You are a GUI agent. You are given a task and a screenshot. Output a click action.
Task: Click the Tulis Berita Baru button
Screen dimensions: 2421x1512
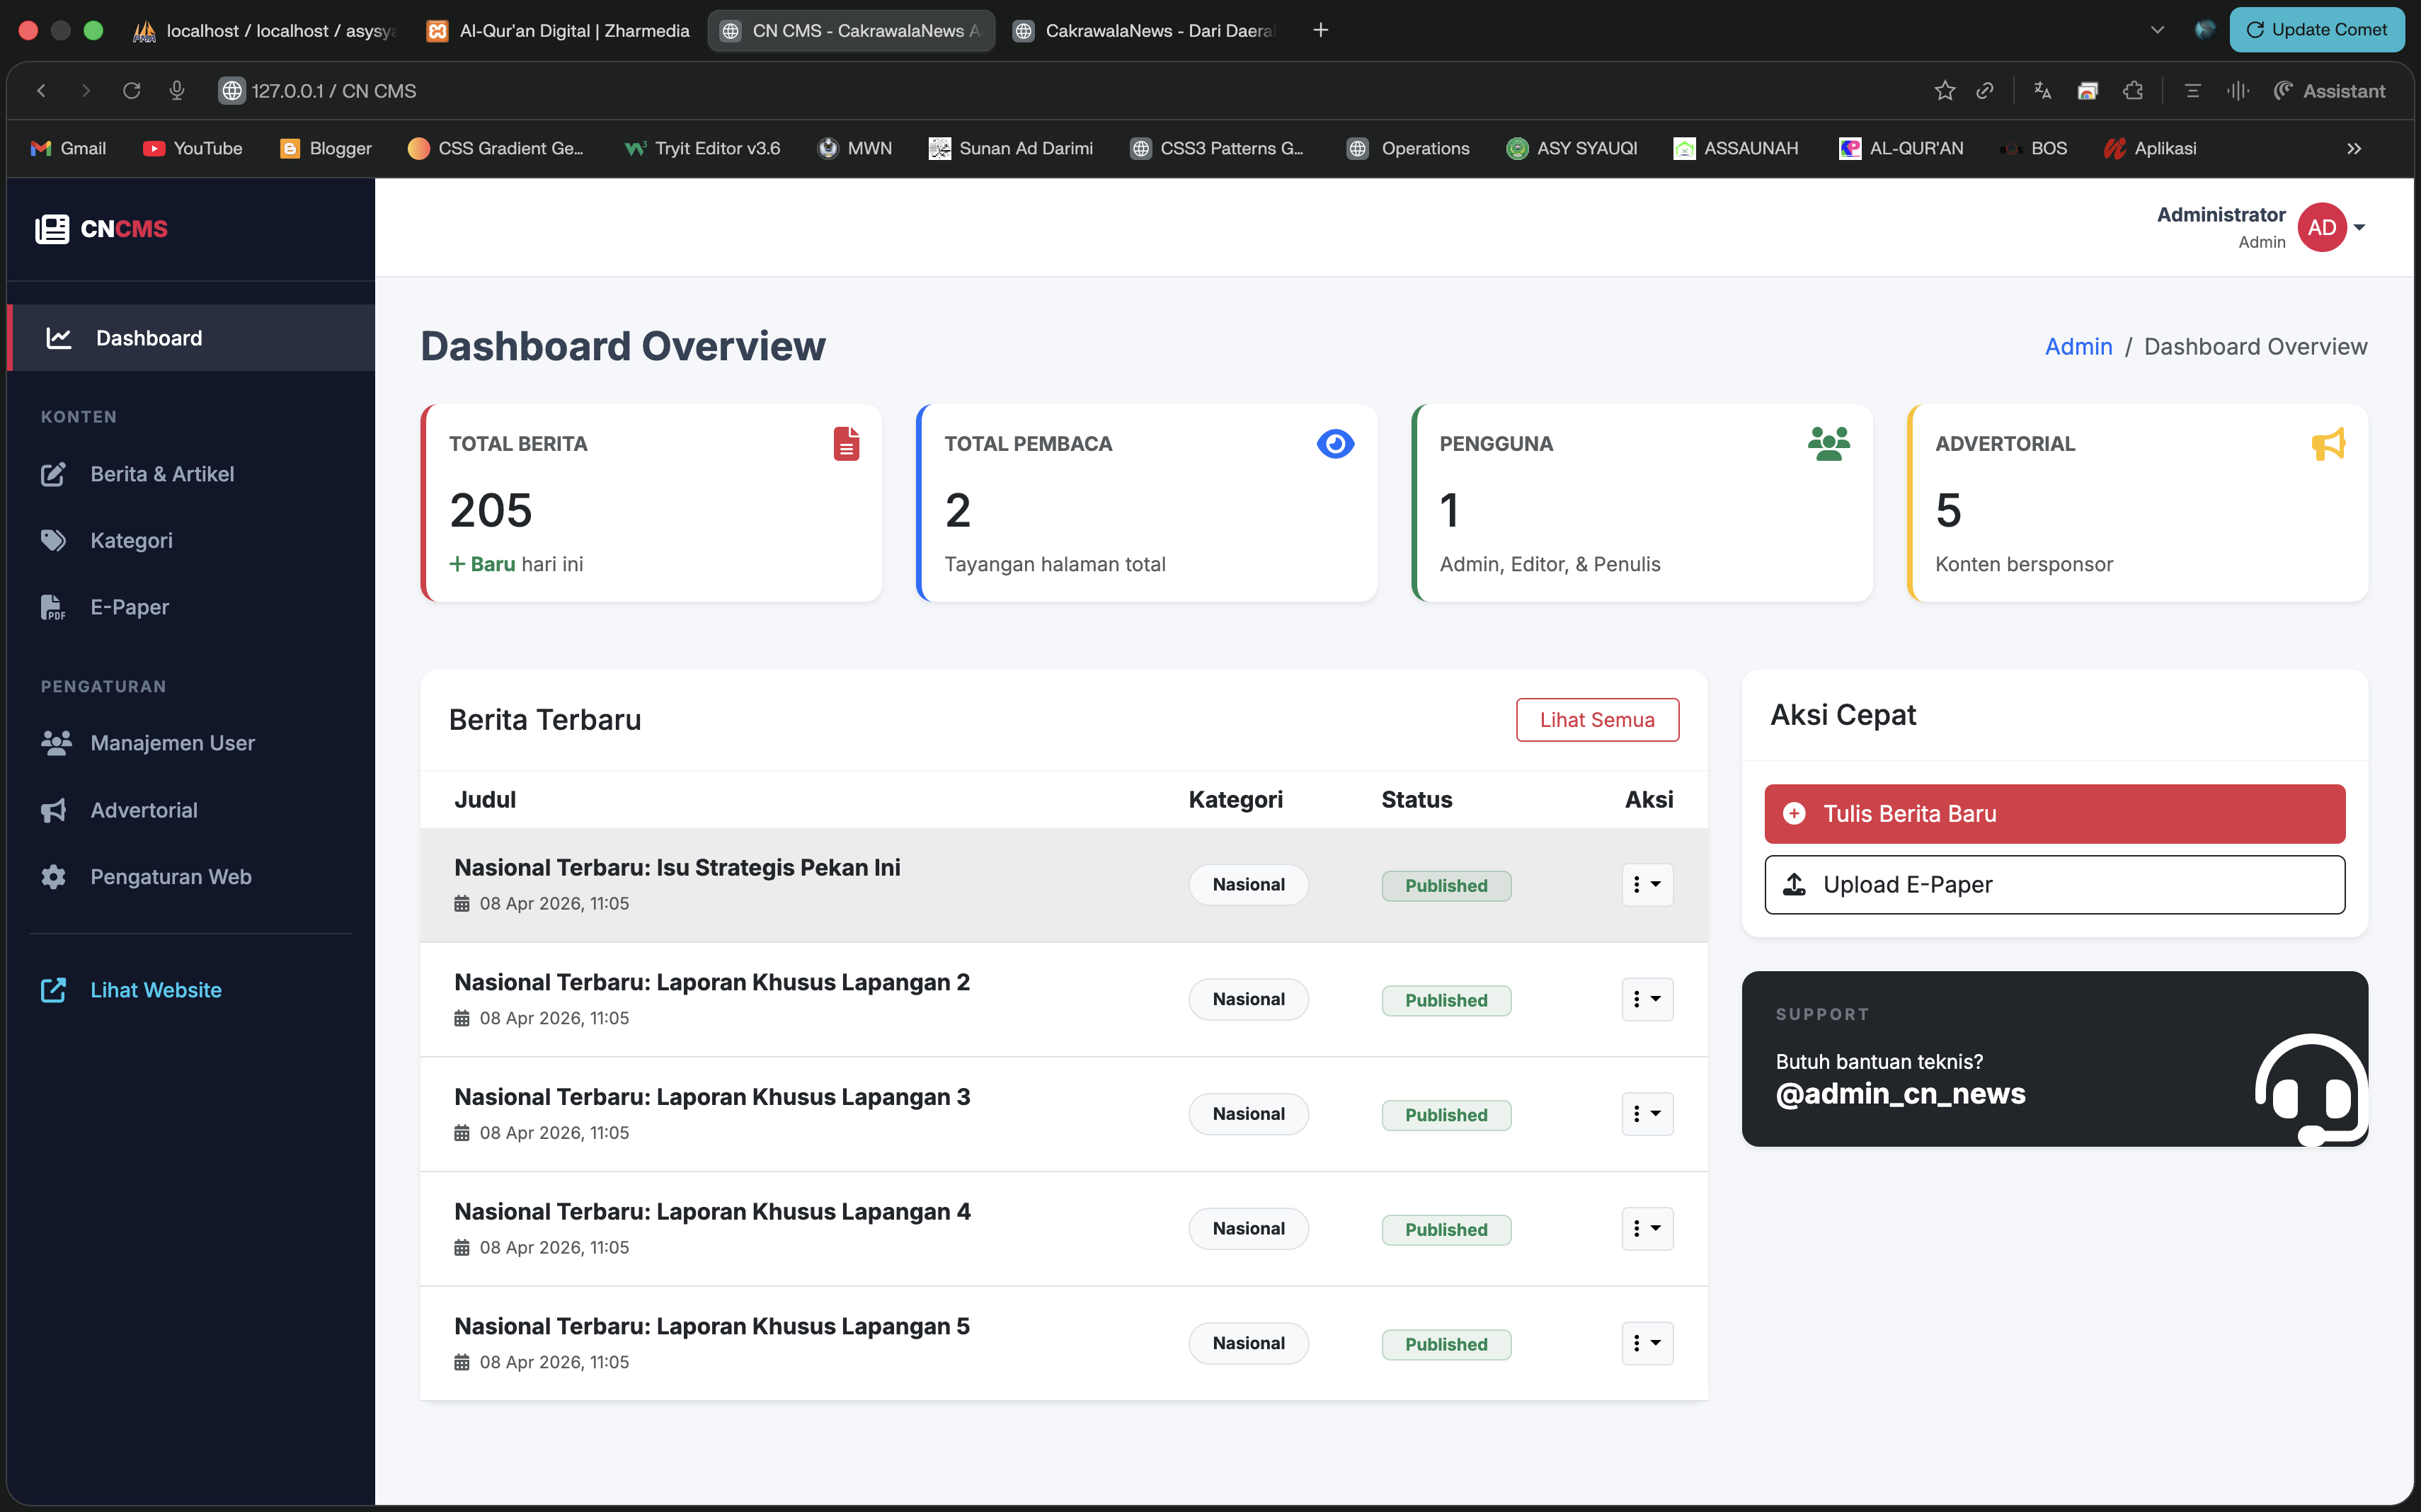2054,814
